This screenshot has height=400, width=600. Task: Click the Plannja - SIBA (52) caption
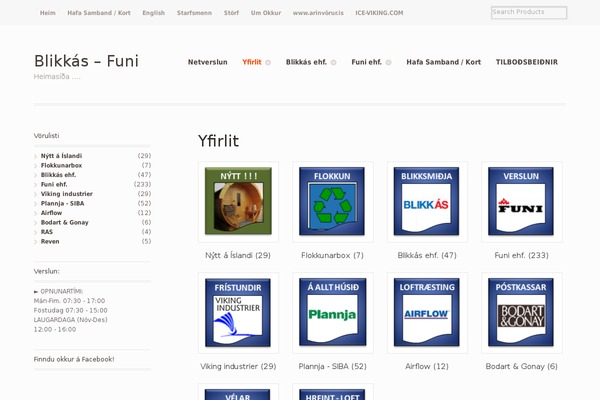(333, 366)
